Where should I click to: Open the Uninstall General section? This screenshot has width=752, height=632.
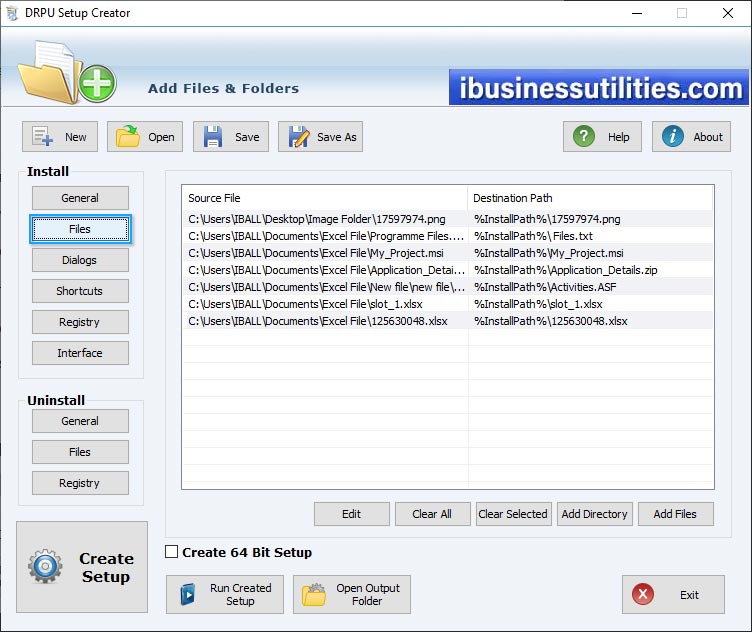[80, 421]
